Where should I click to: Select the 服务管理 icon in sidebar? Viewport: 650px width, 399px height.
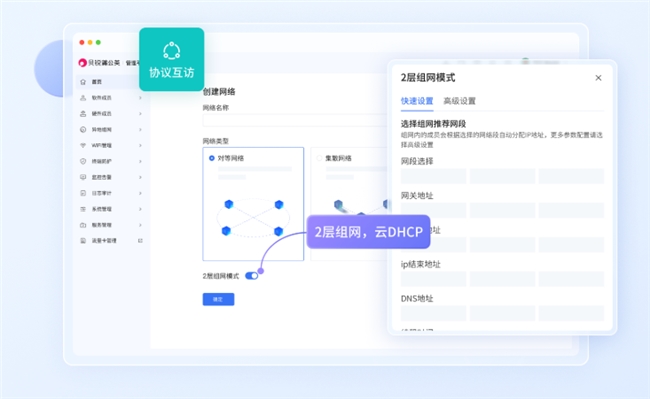[x=83, y=225]
